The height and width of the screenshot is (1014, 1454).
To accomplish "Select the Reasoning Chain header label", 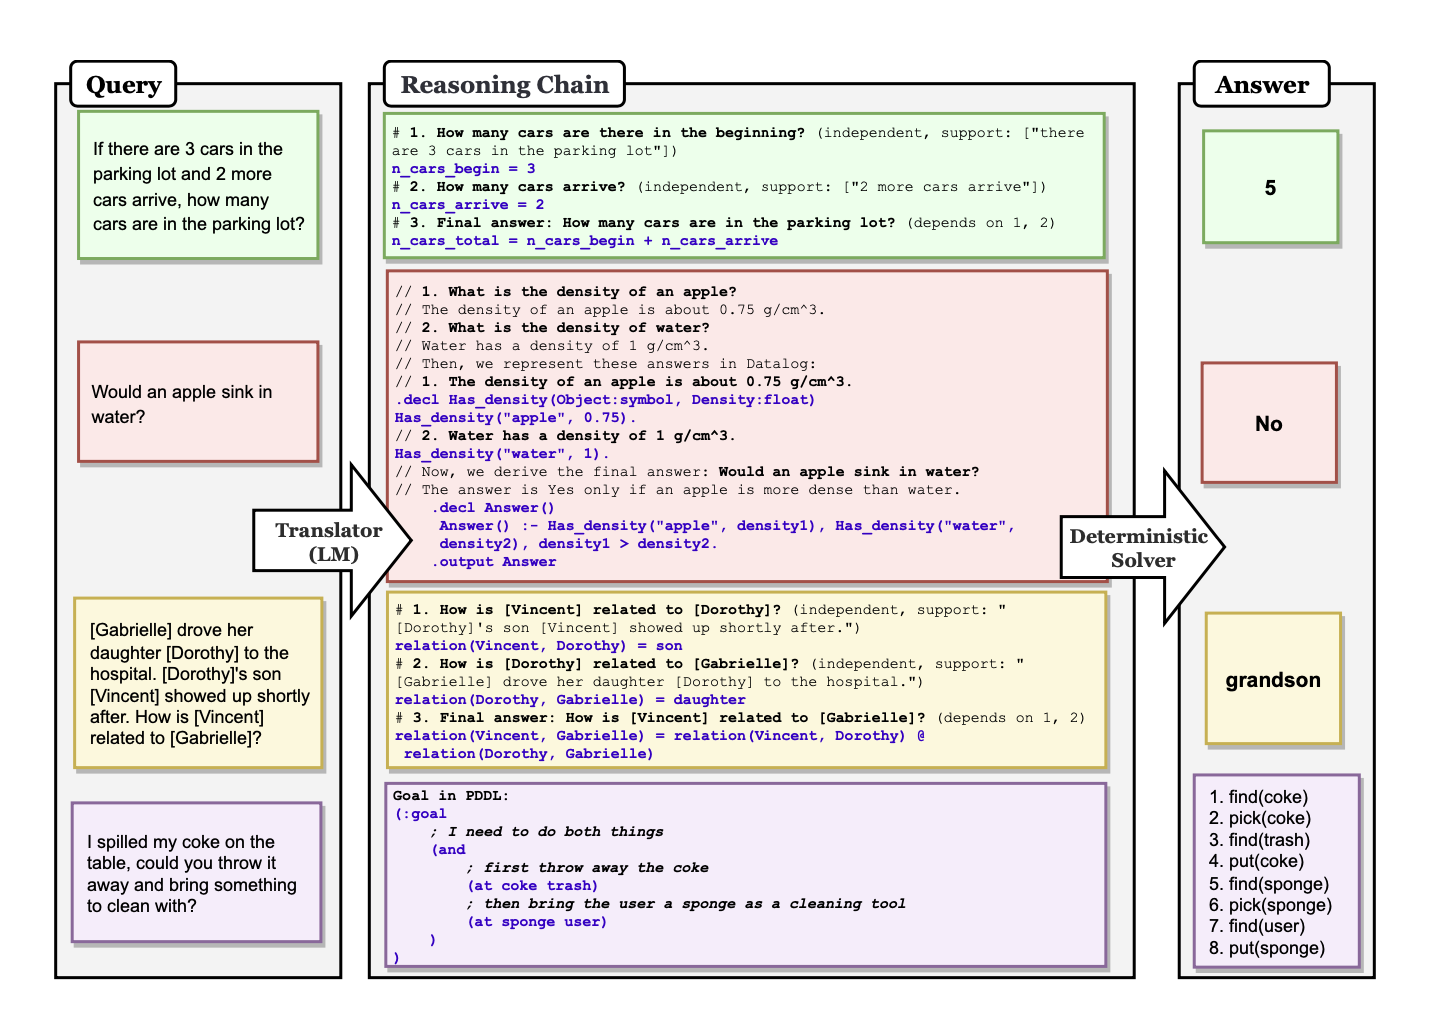I will (x=504, y=85).
